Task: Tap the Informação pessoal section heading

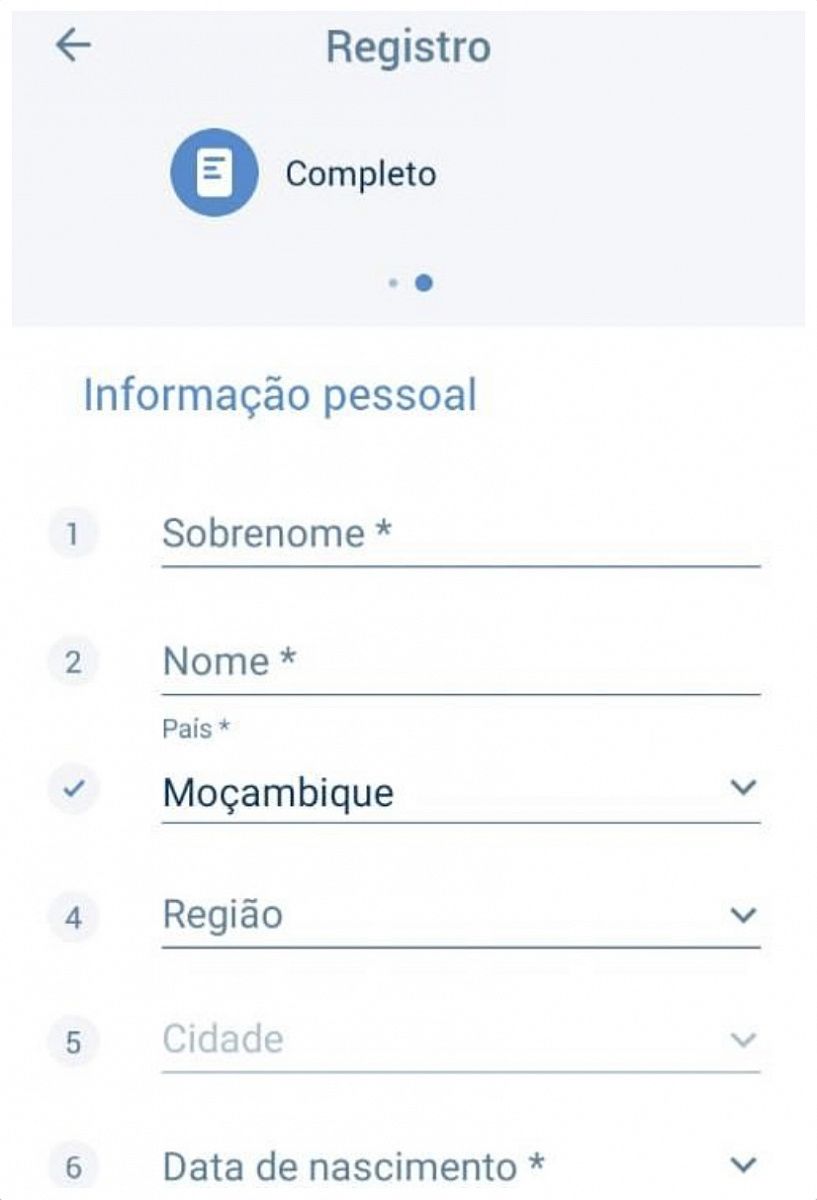Action: click(280, 395)
